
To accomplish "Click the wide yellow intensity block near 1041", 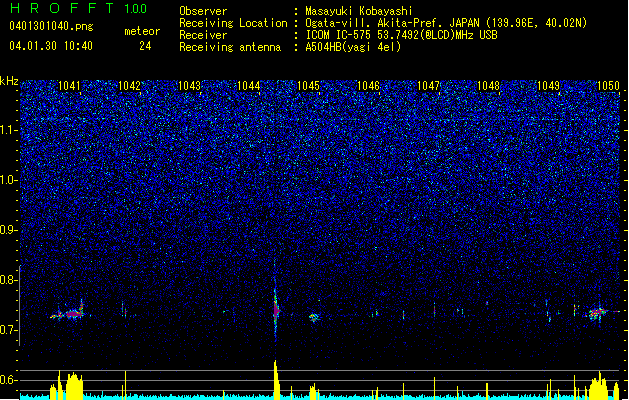I will (74, 385).
